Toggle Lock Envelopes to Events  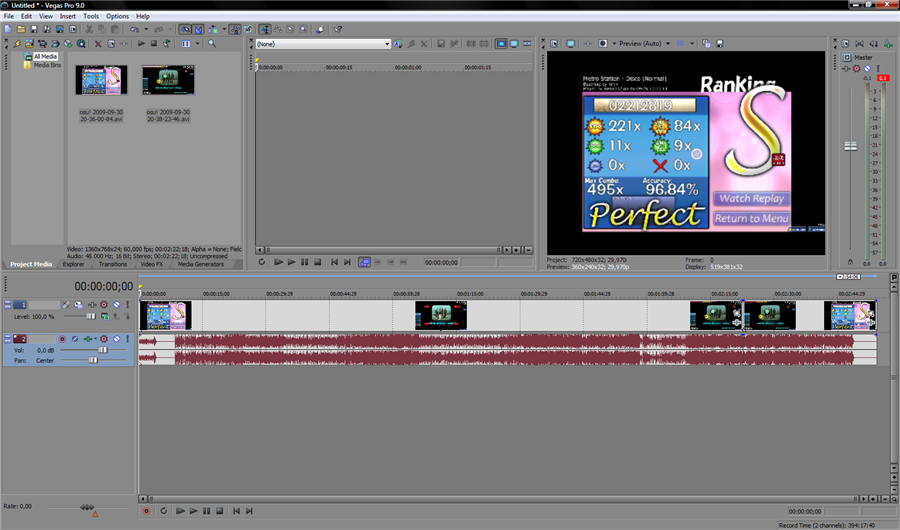click(235, 29)
